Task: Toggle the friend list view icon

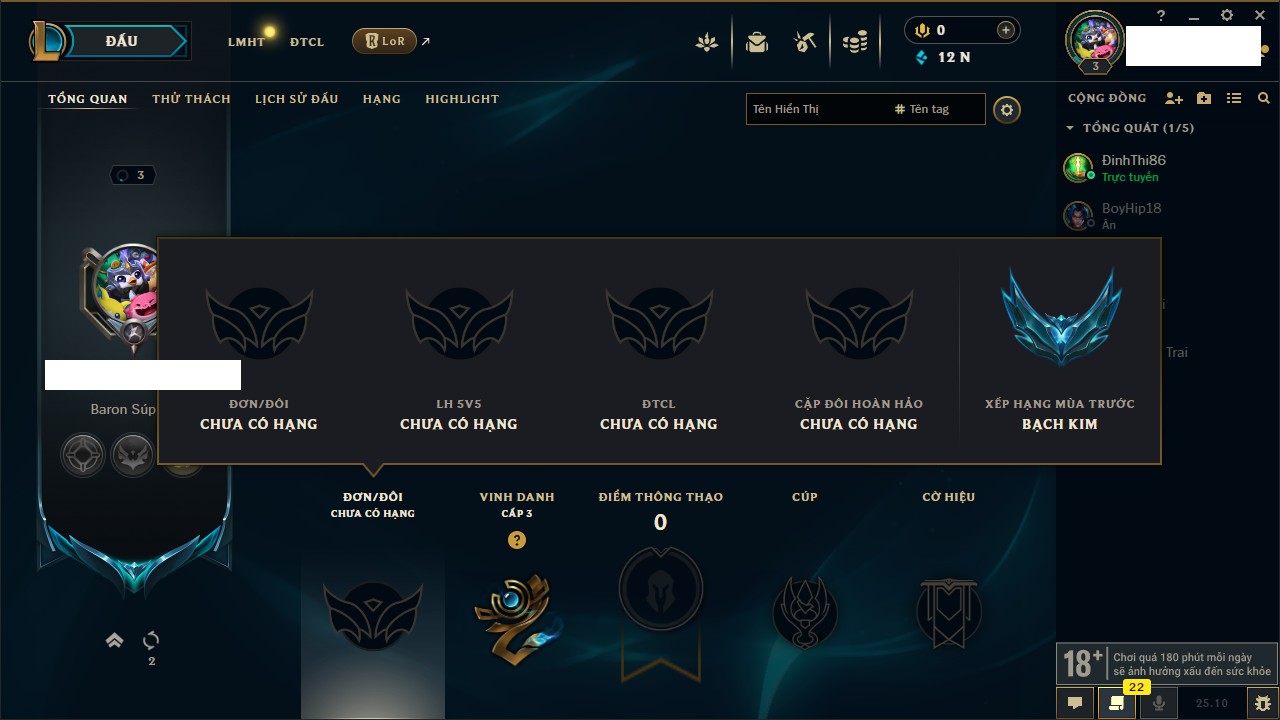Action: point(1234,98)
